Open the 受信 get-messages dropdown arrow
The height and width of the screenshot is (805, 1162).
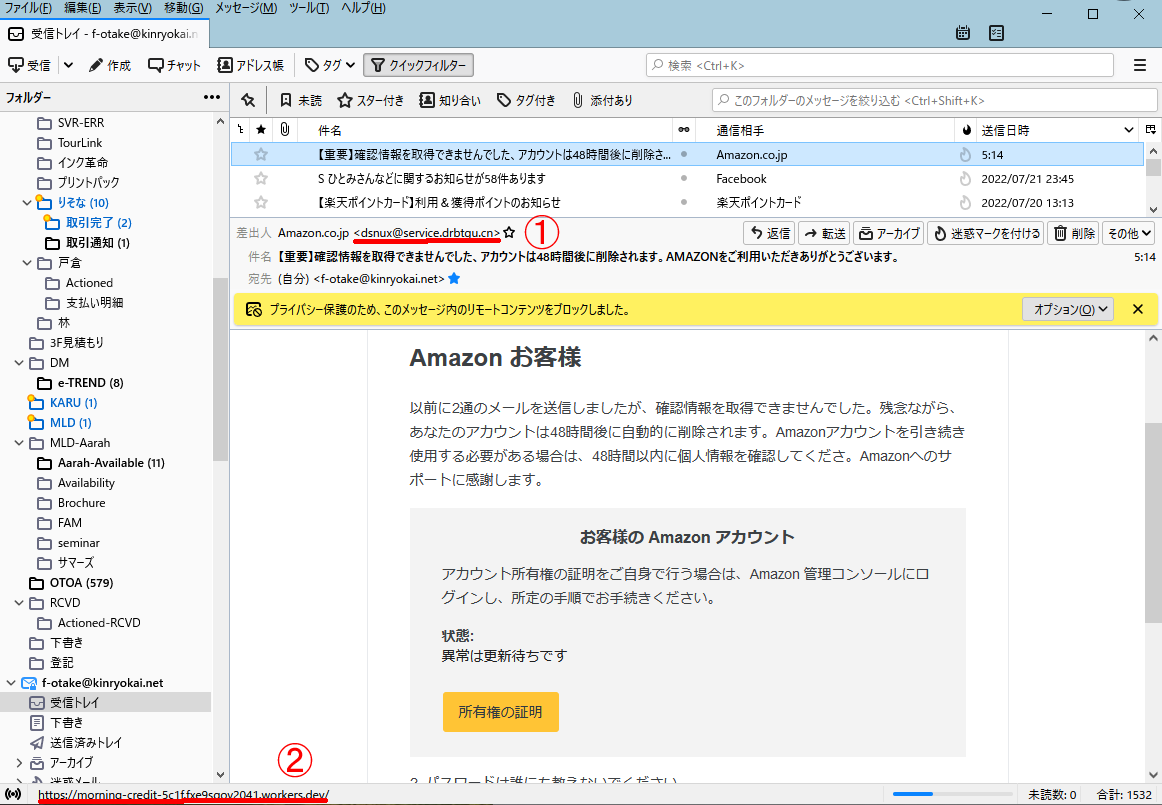coord(68,65)
